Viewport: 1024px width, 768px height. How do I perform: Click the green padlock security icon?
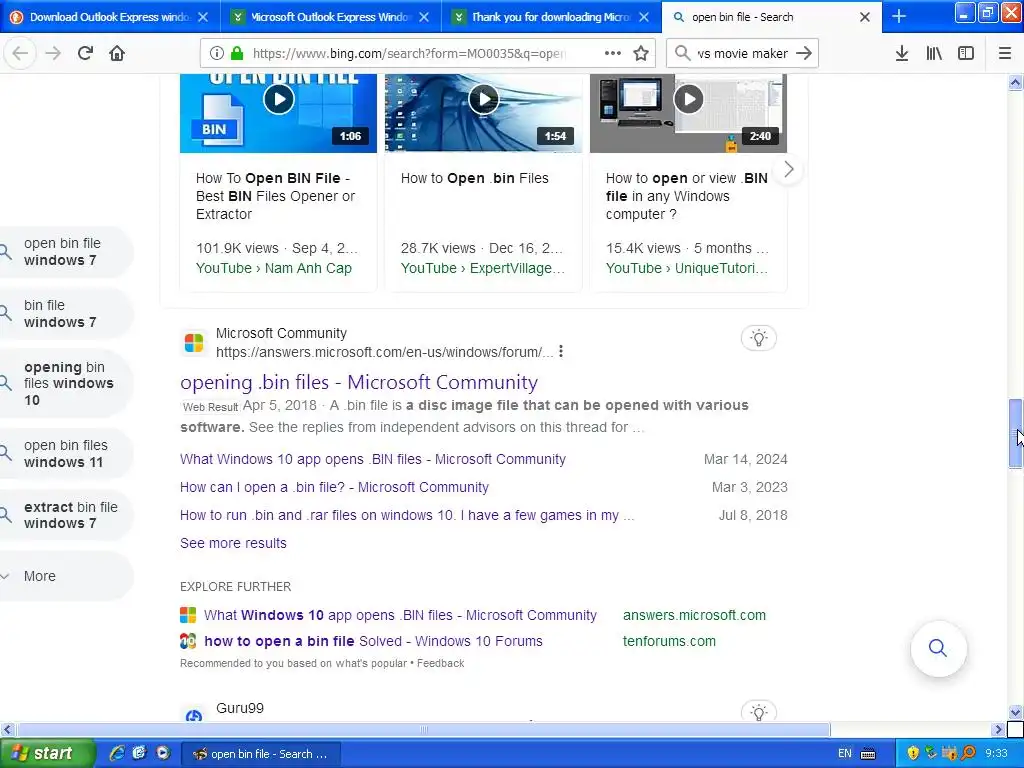click(237, 54)
